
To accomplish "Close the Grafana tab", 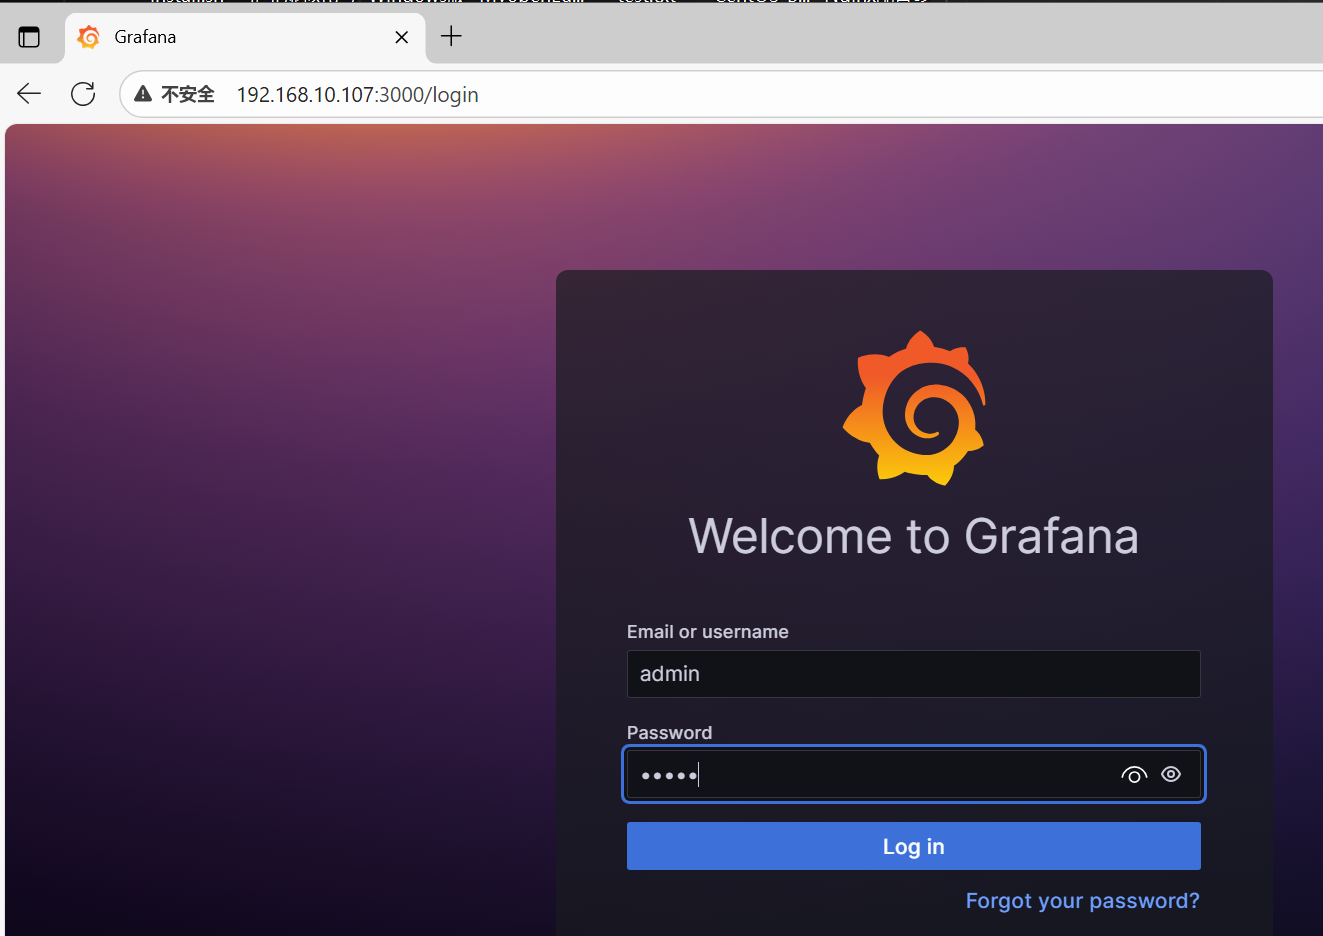I will click(402, 37).
